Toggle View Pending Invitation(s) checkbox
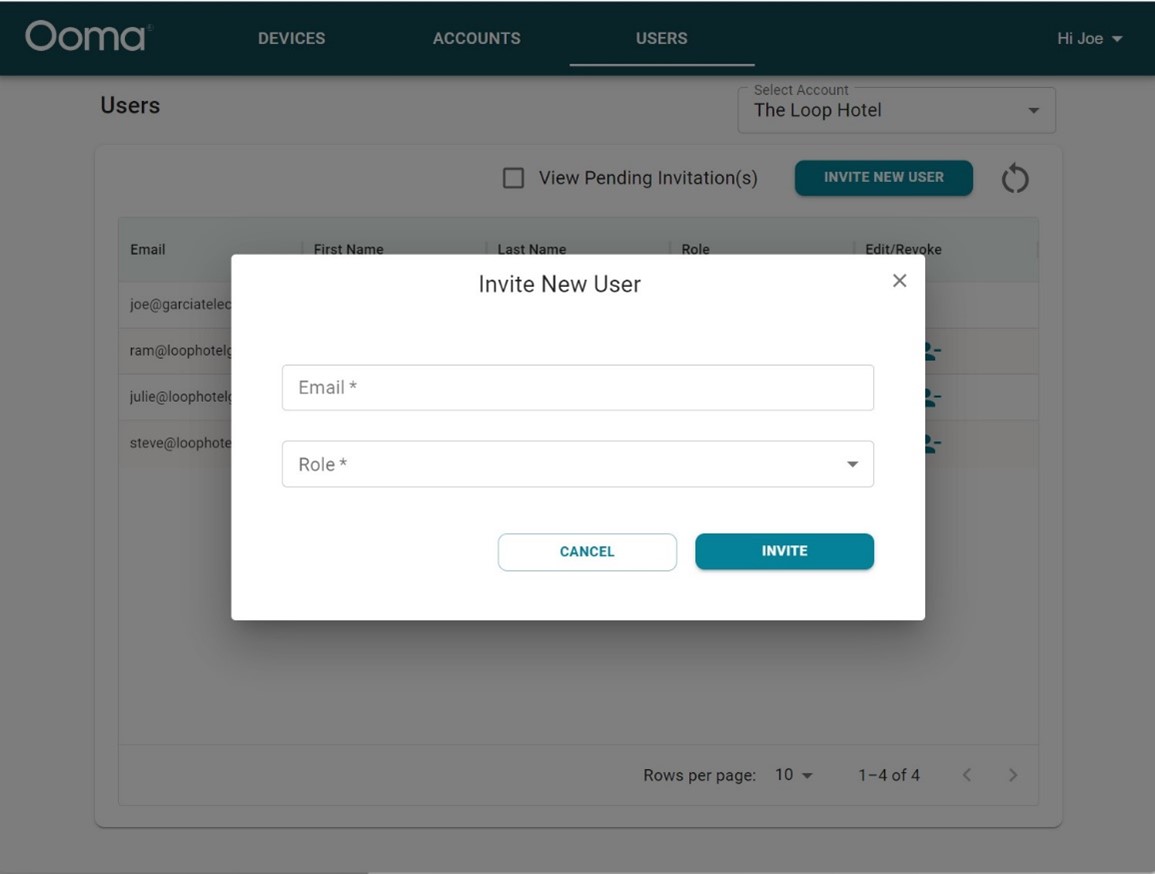This screenshot has width=1155, height=874. pos(513,178)
